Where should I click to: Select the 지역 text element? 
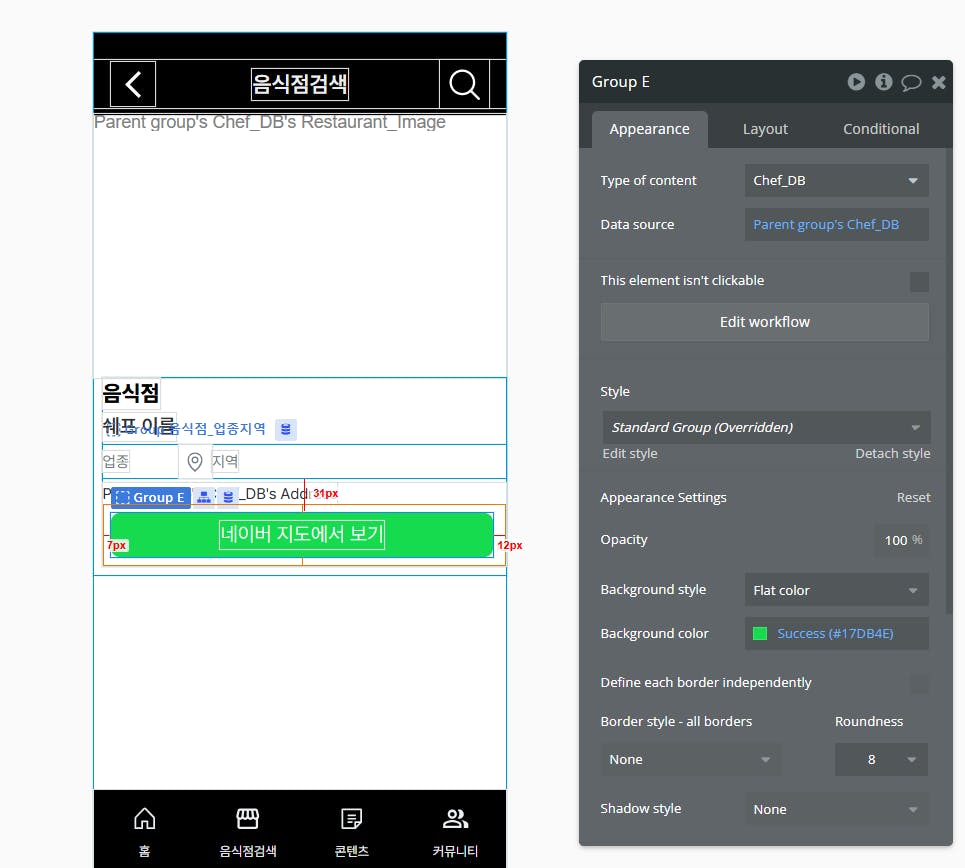225,461
